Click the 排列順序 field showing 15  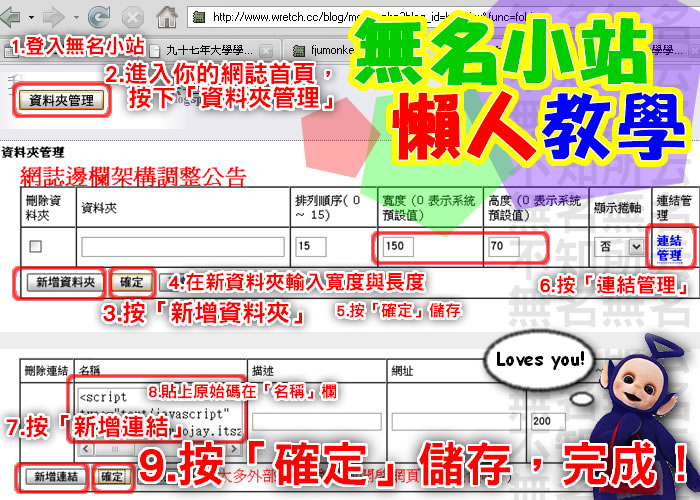coord(311,246)
